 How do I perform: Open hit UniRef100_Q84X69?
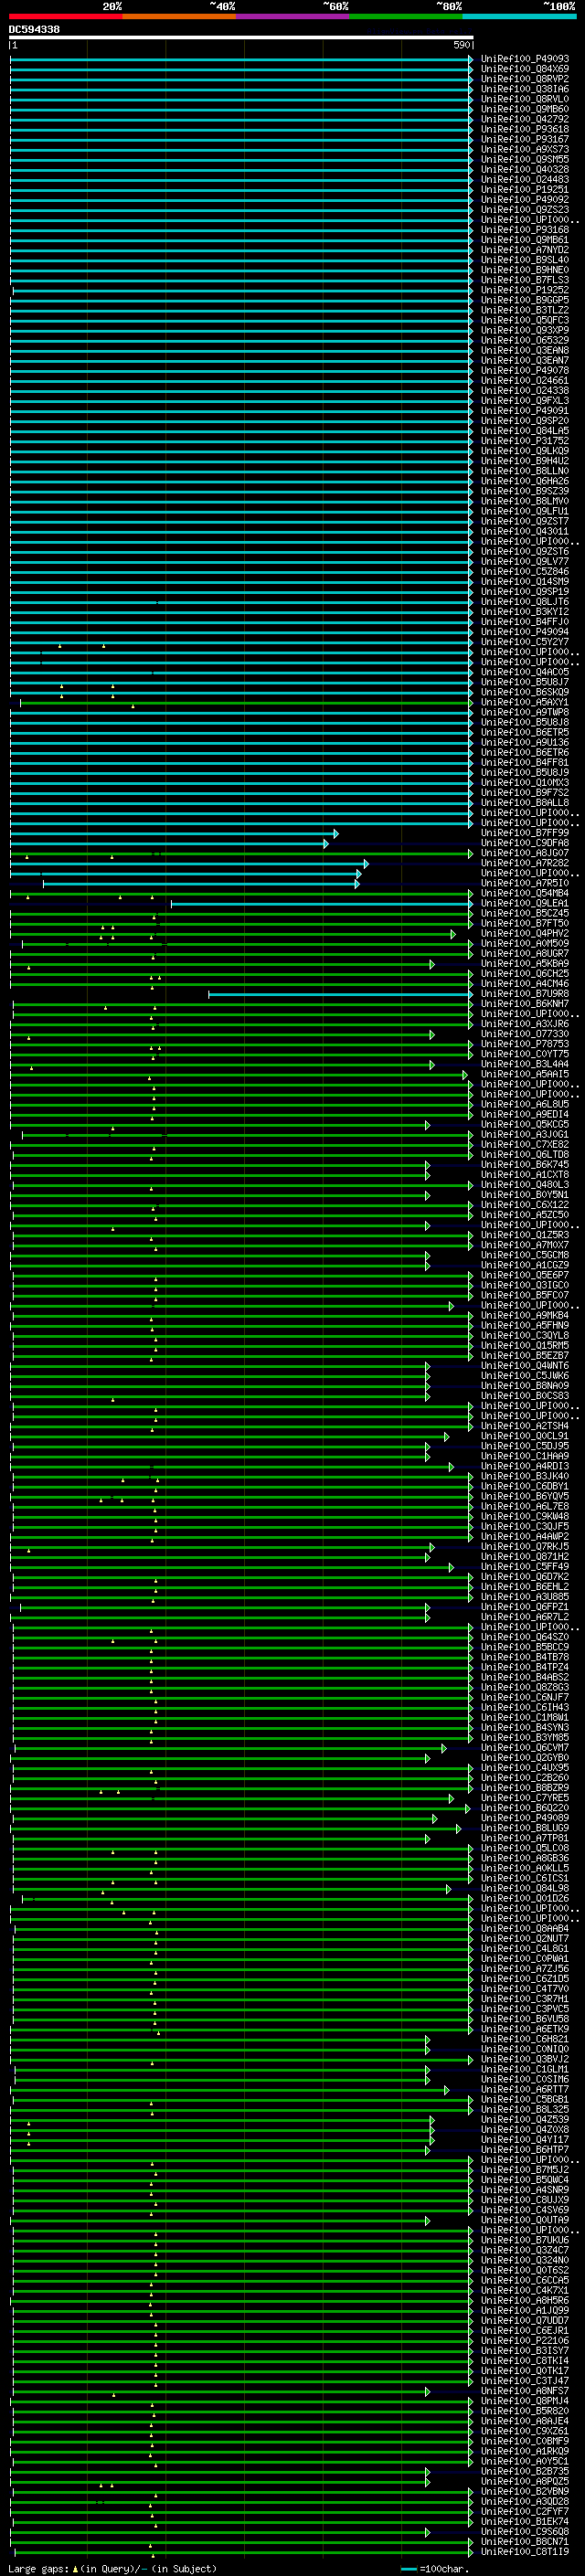click(x=525, y=69)
